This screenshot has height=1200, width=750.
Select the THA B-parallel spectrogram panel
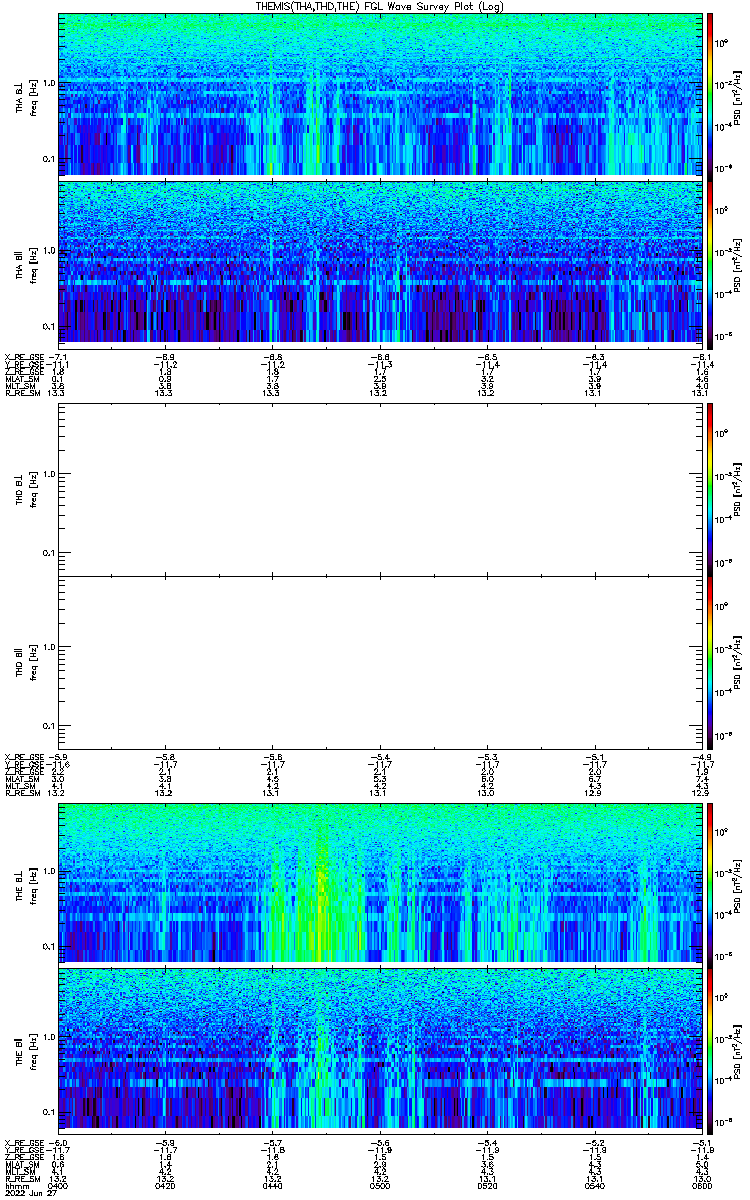pos(378,263)
